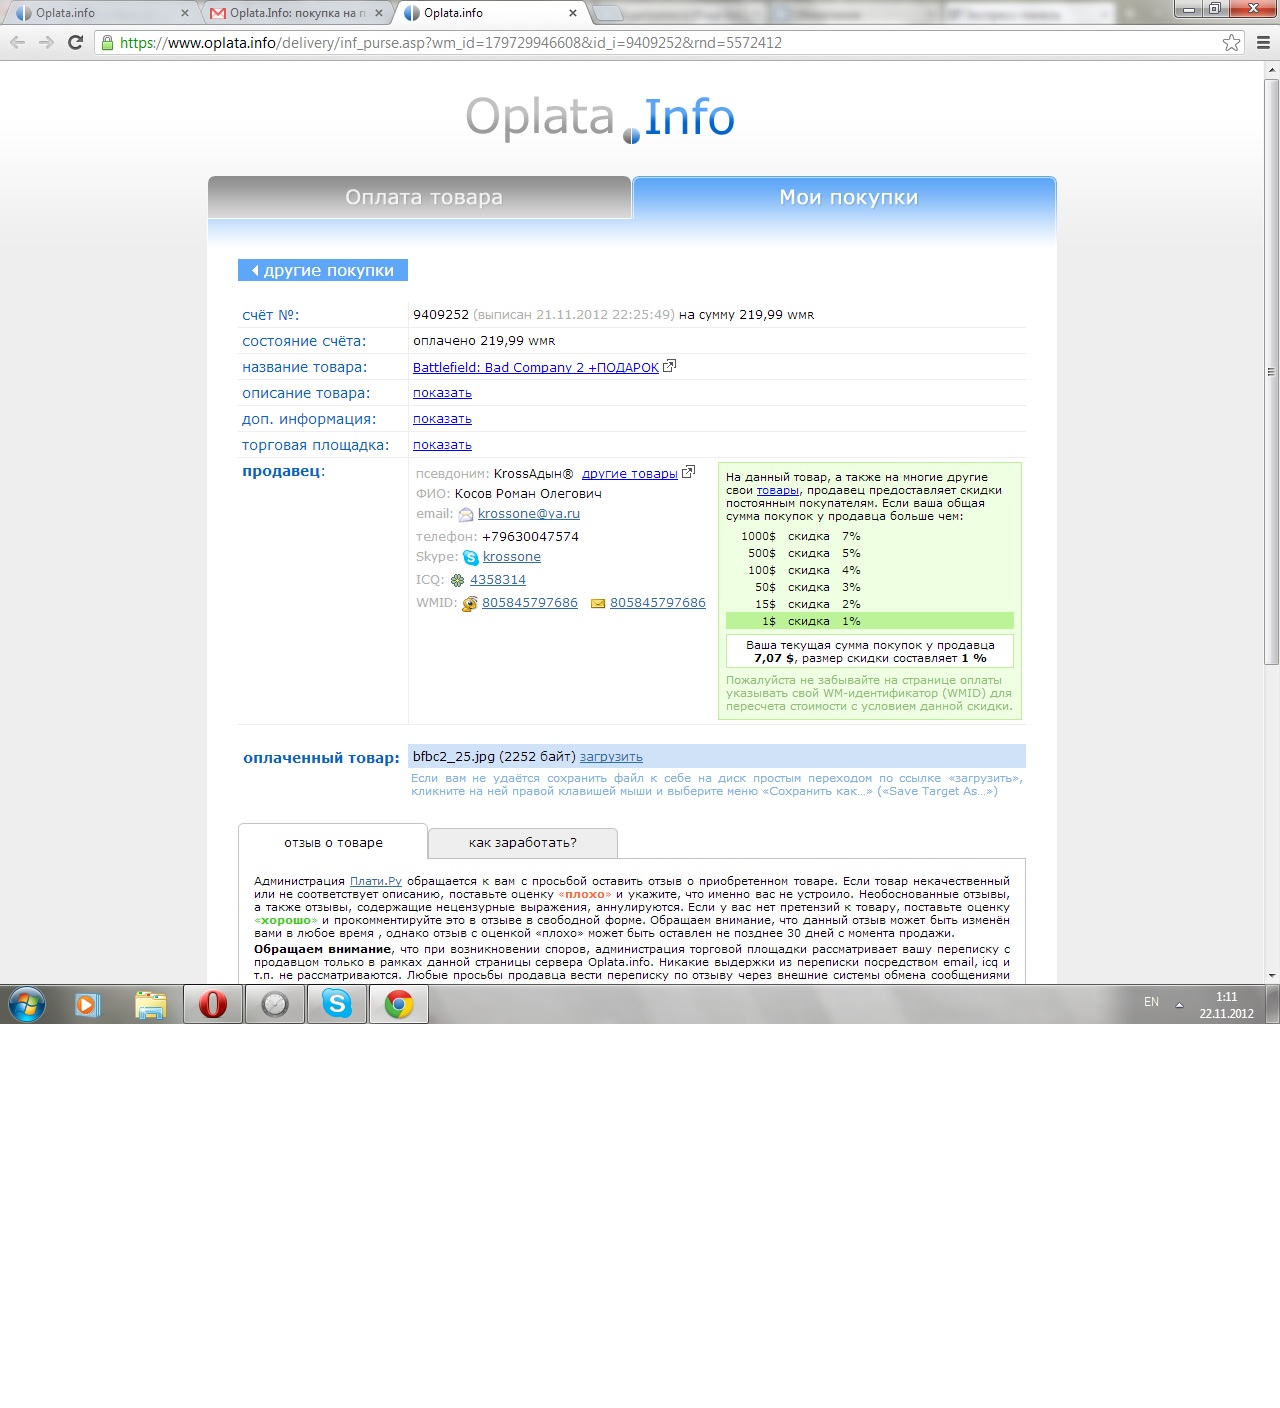Open Windows Start button
Viewport: 1280px width, 1408px height.
pos(27,1005)
